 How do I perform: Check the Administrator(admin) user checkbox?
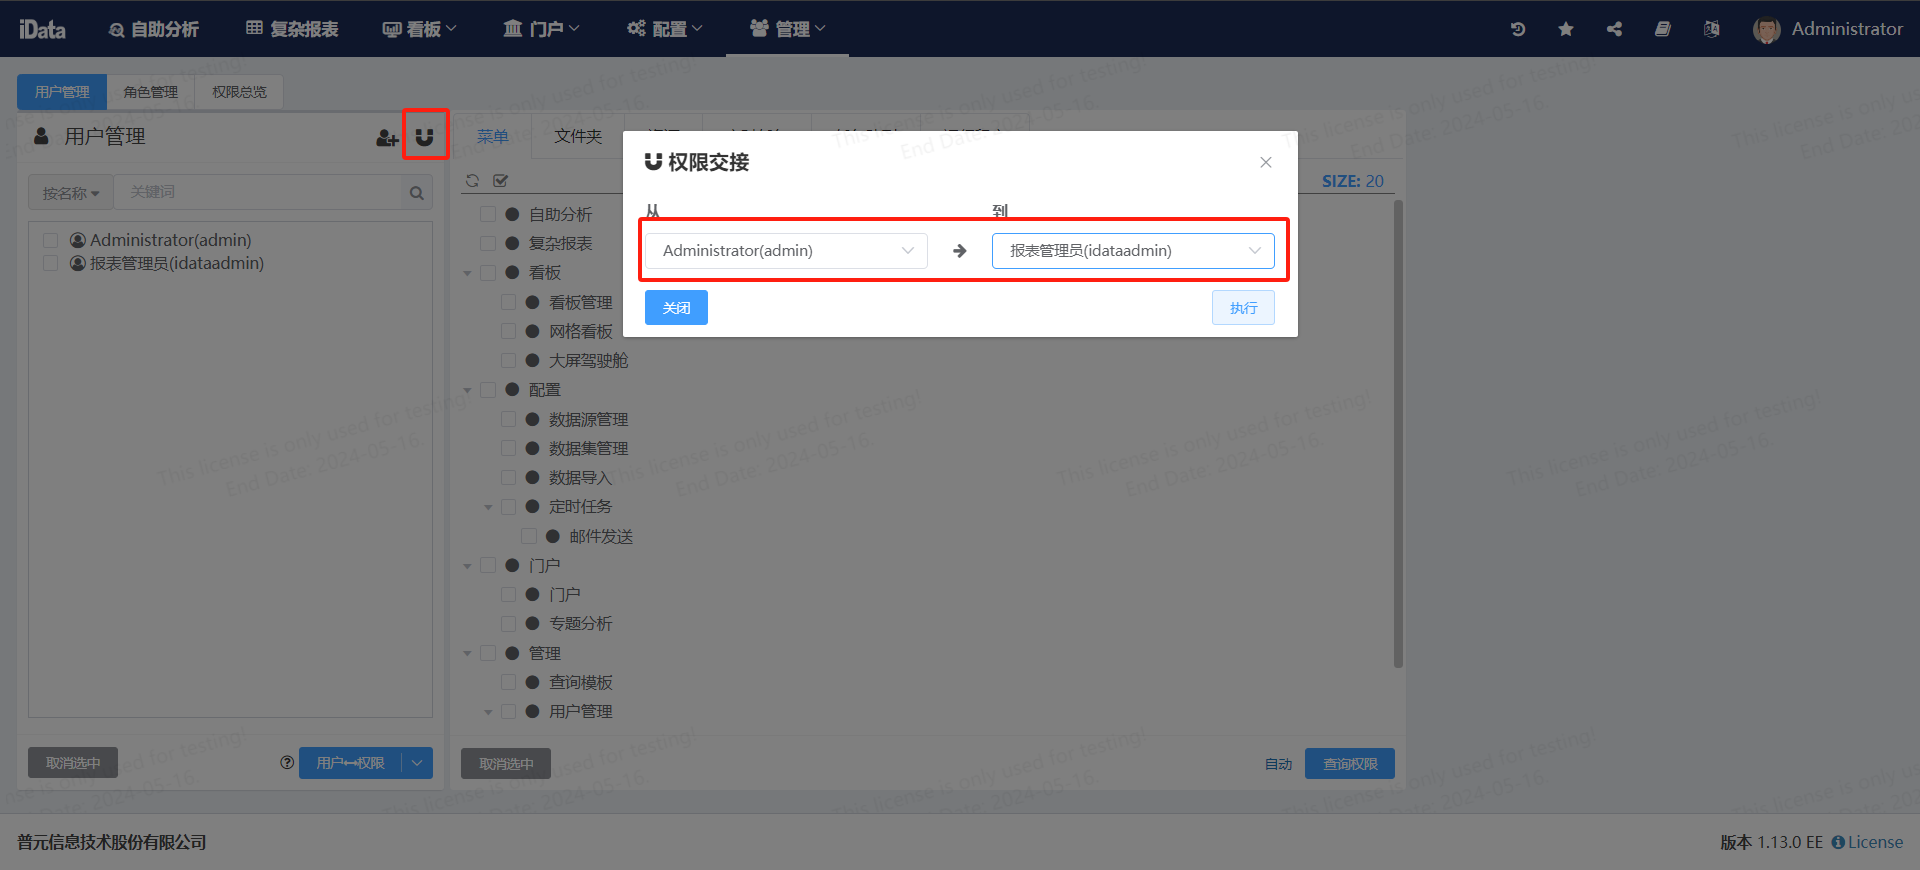pyautogui.click(x=50, y=241)
